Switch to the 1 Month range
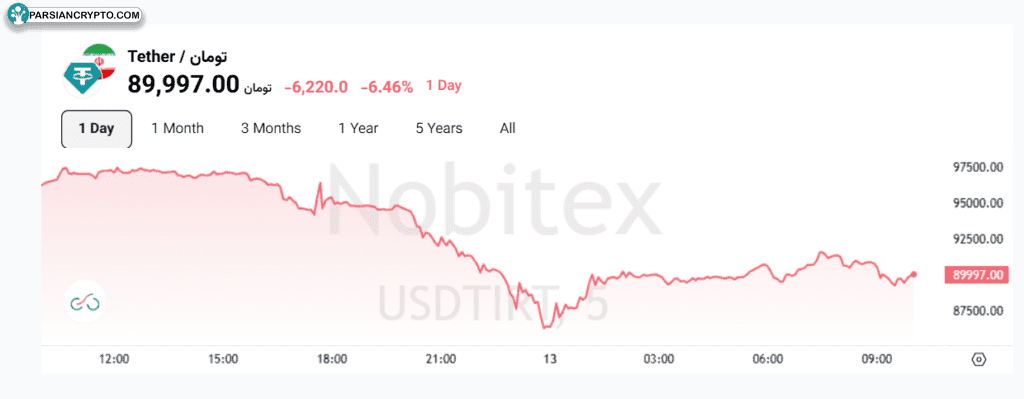This screenshot has height=399, width=1024. point(178,129)
